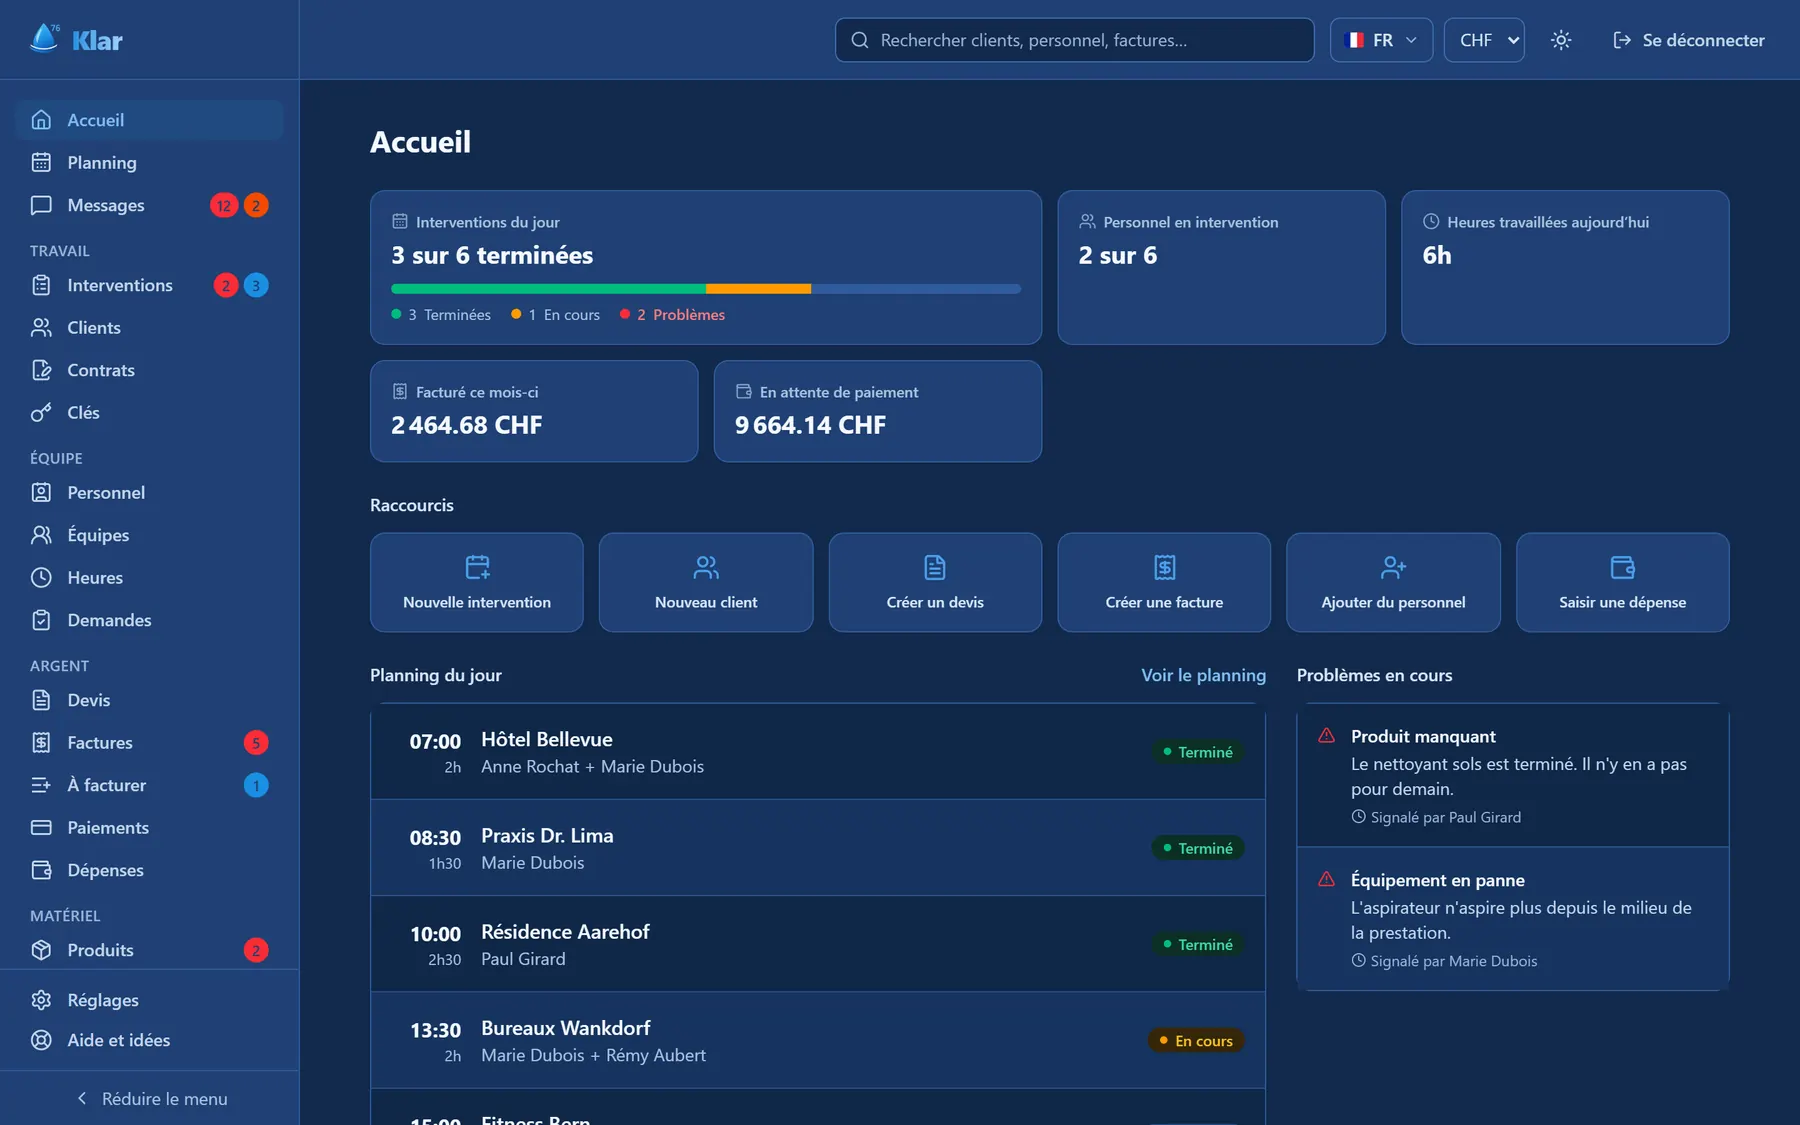Open the Produit manquant problem
The width and height of the screenshot is (1800, 1125).
[1513, 776]
